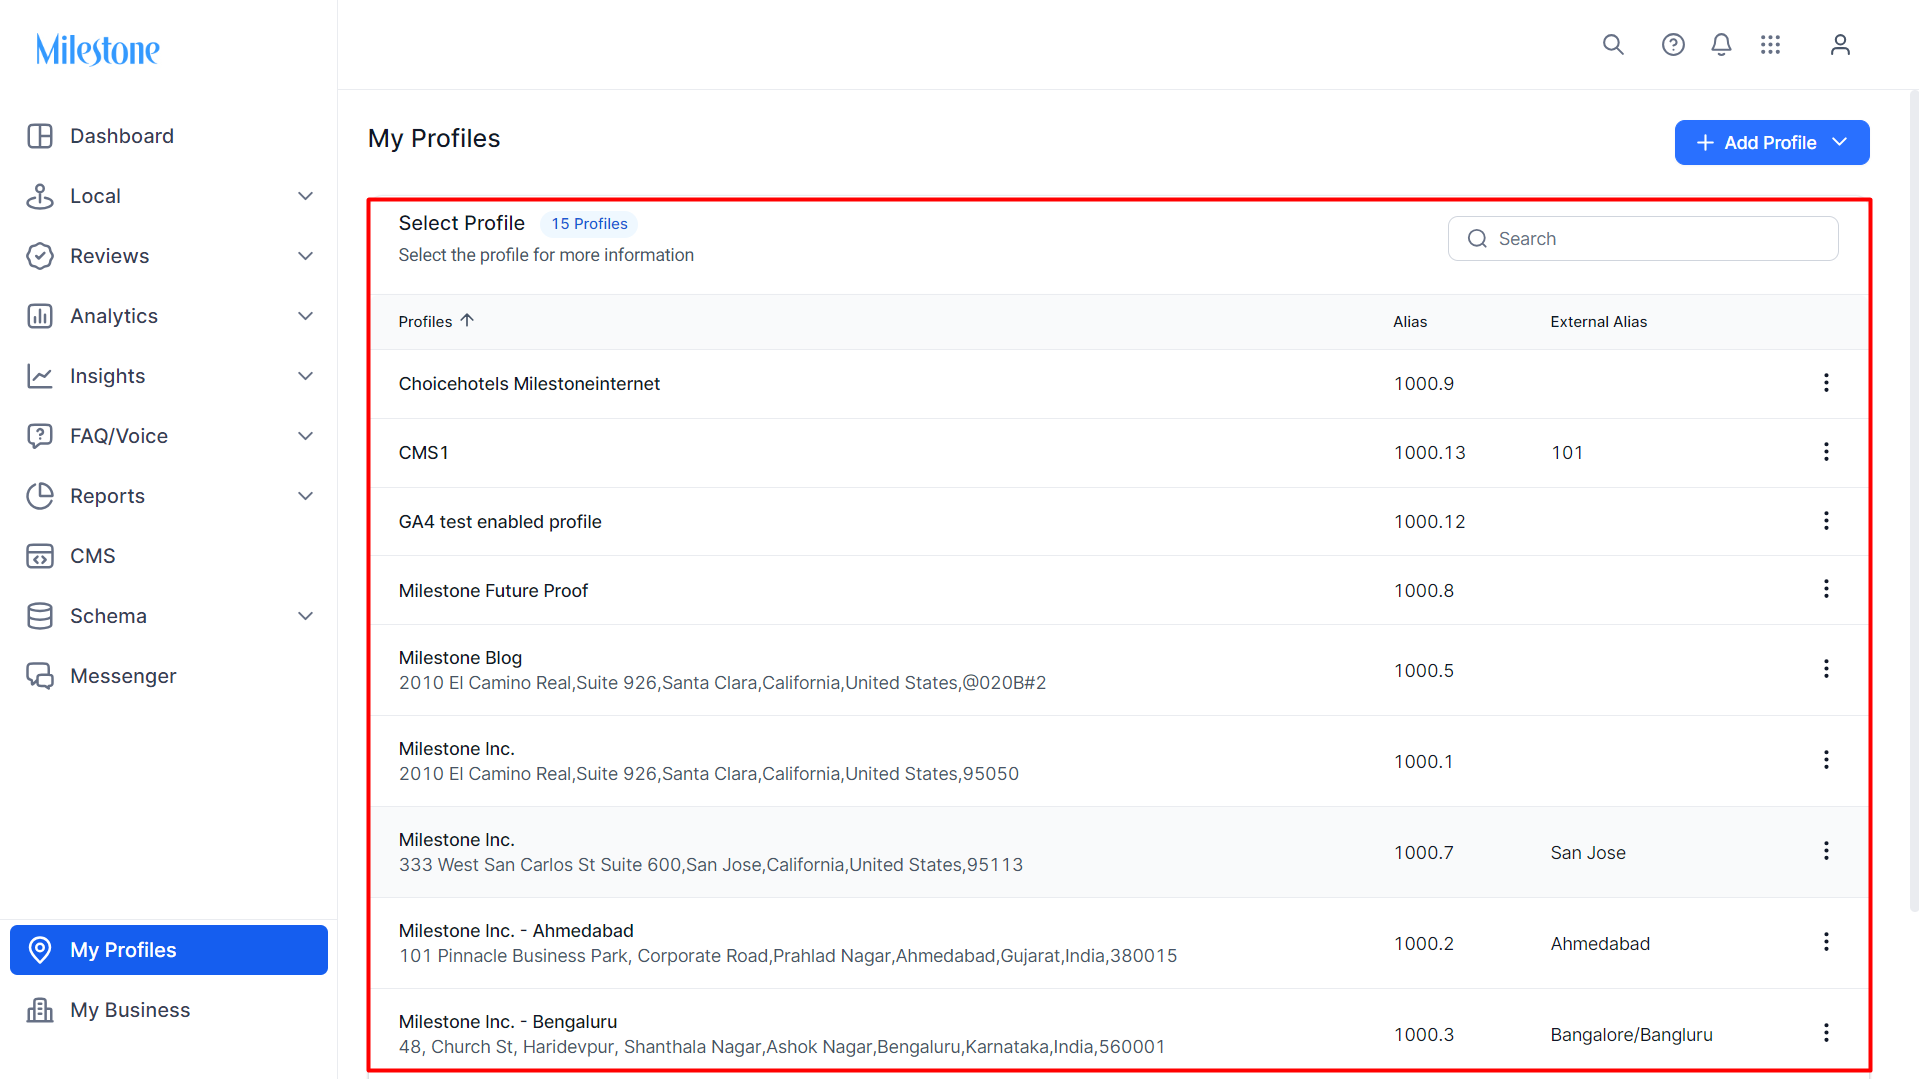
Task: Open more options for GA4 test enabled profile
Action: click(x=1826, y=521)
